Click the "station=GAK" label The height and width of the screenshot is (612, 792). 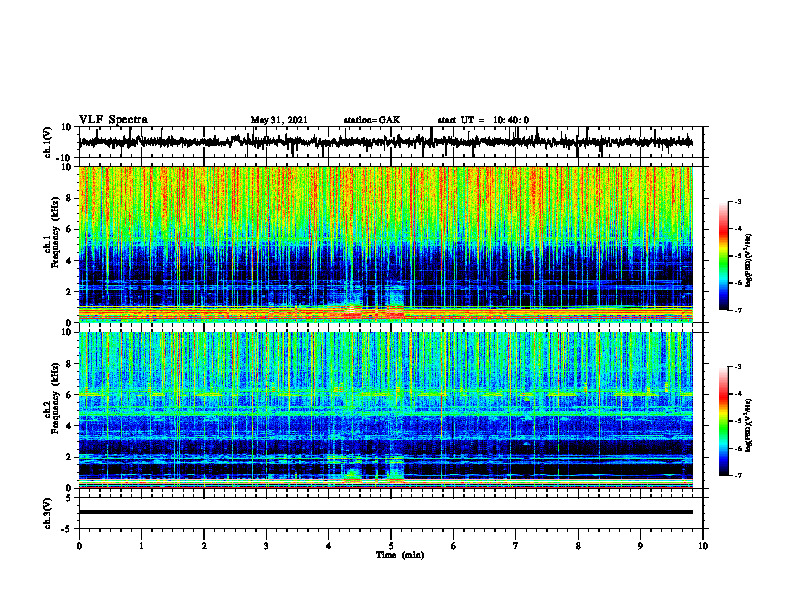372,120
